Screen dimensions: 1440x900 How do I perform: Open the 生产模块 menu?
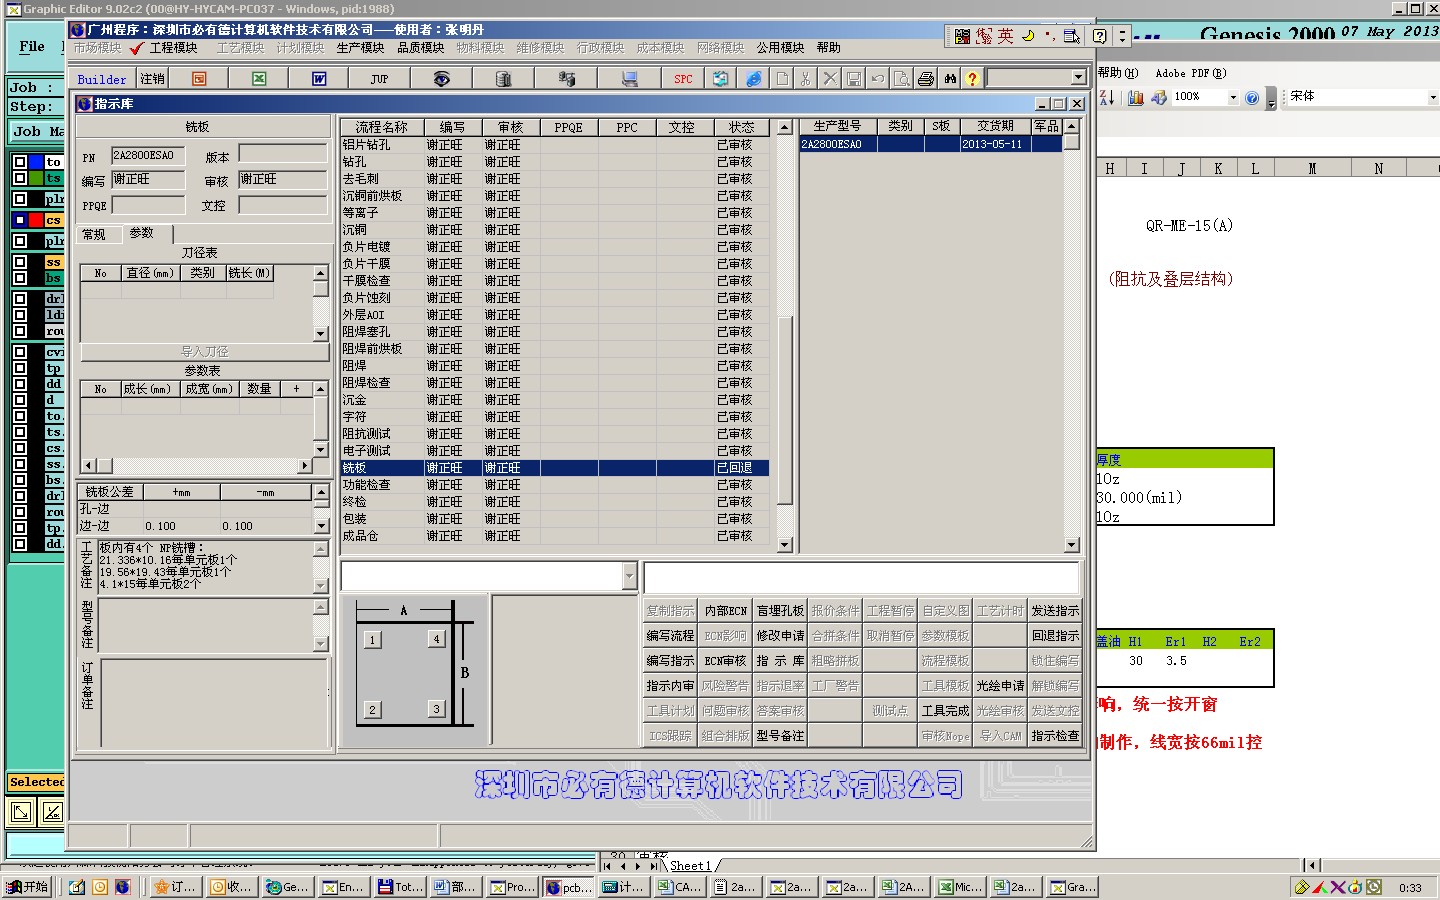click(x=360, y=48)
